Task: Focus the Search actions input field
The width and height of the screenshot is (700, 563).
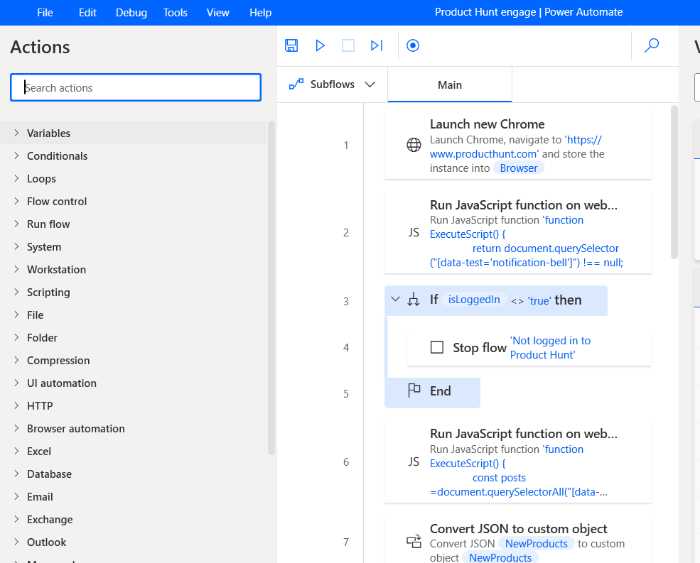Action: coord(136,87)
